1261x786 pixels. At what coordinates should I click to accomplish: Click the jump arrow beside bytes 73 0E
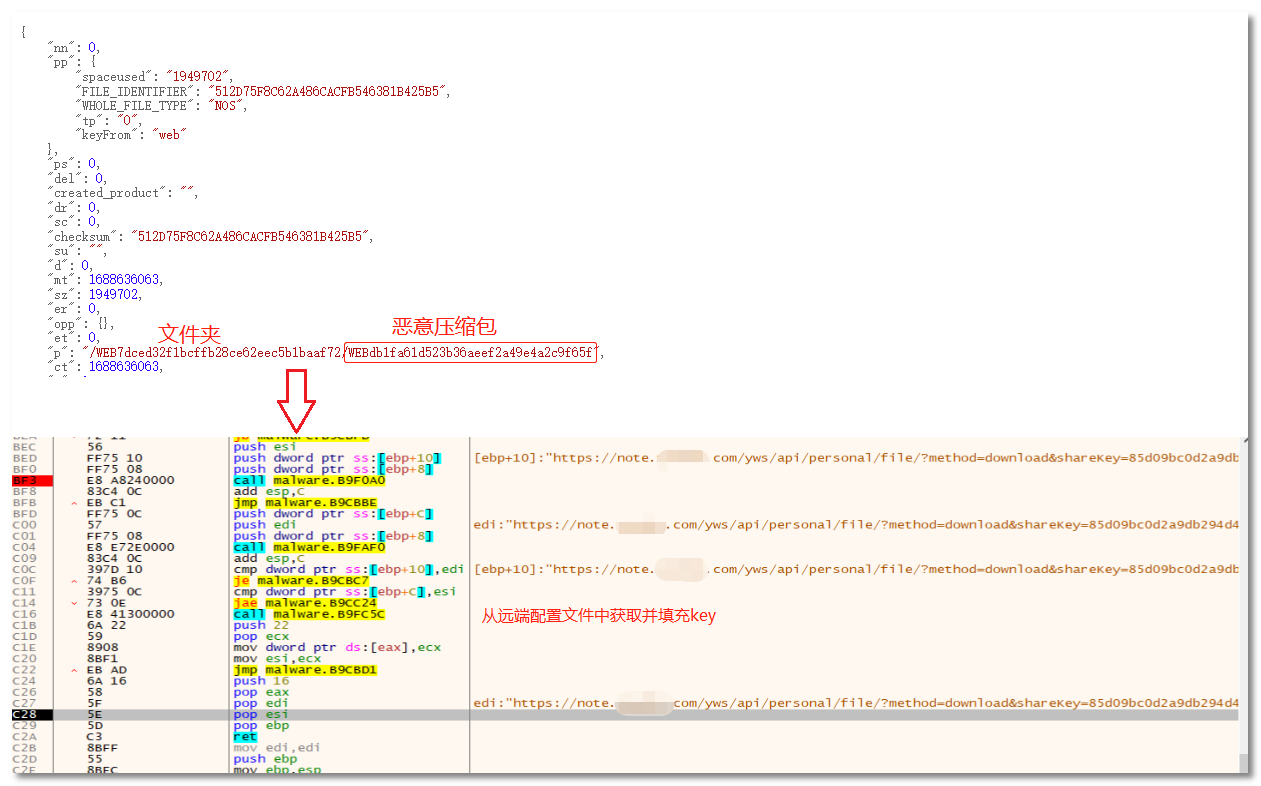(x=76, y=603)
